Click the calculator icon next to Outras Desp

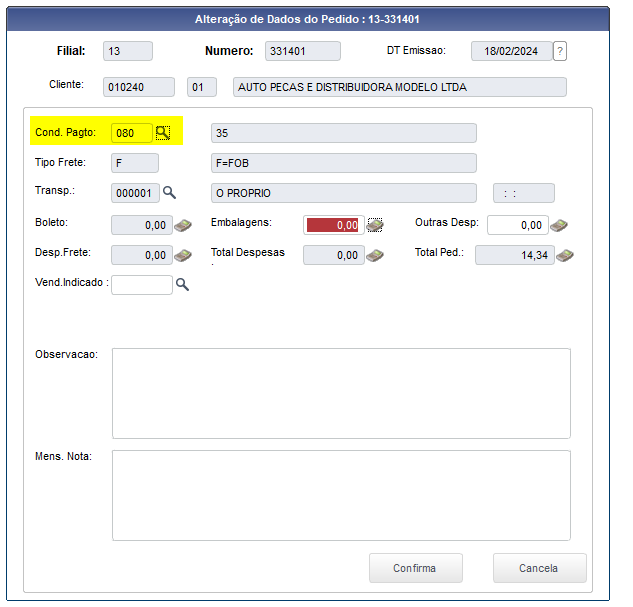pos(559,225)
